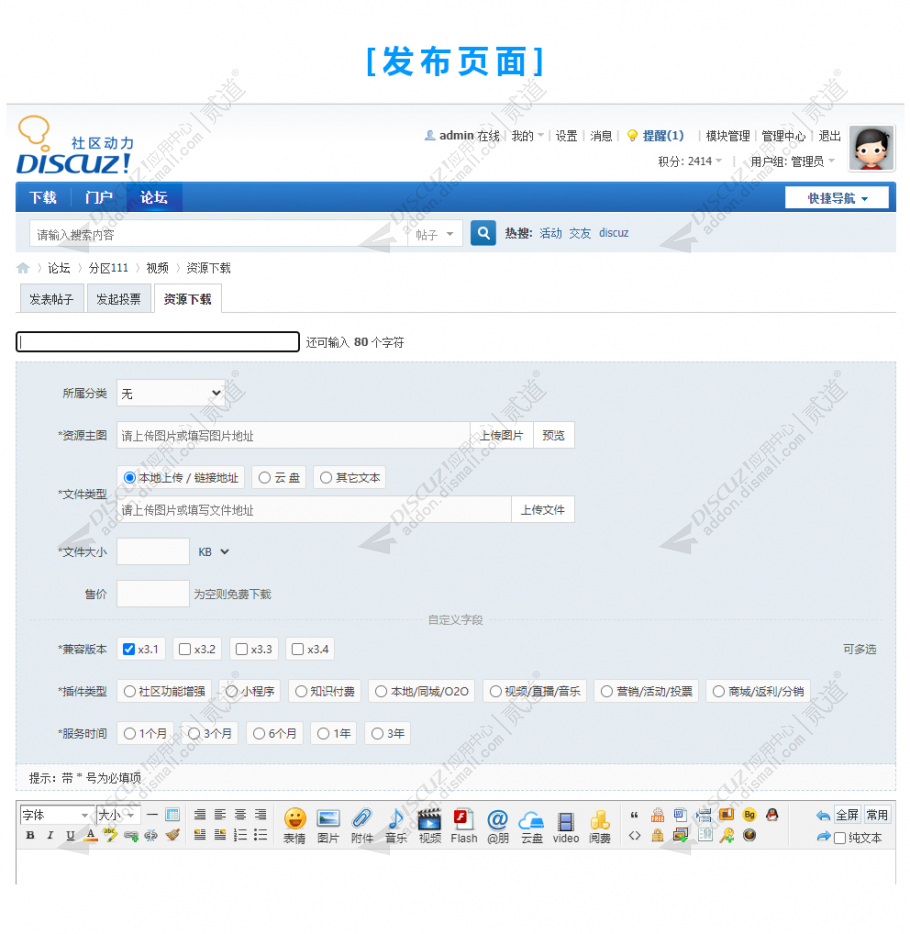Redo with the blue right arrow
The image size is (910, 934).
pos(824,836)
